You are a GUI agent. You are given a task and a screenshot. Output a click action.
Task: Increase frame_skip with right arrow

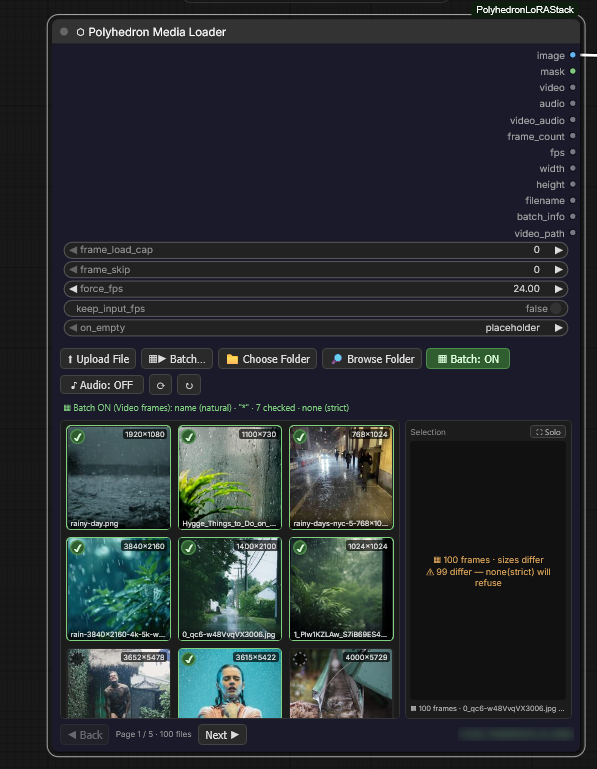pos(558,270)
